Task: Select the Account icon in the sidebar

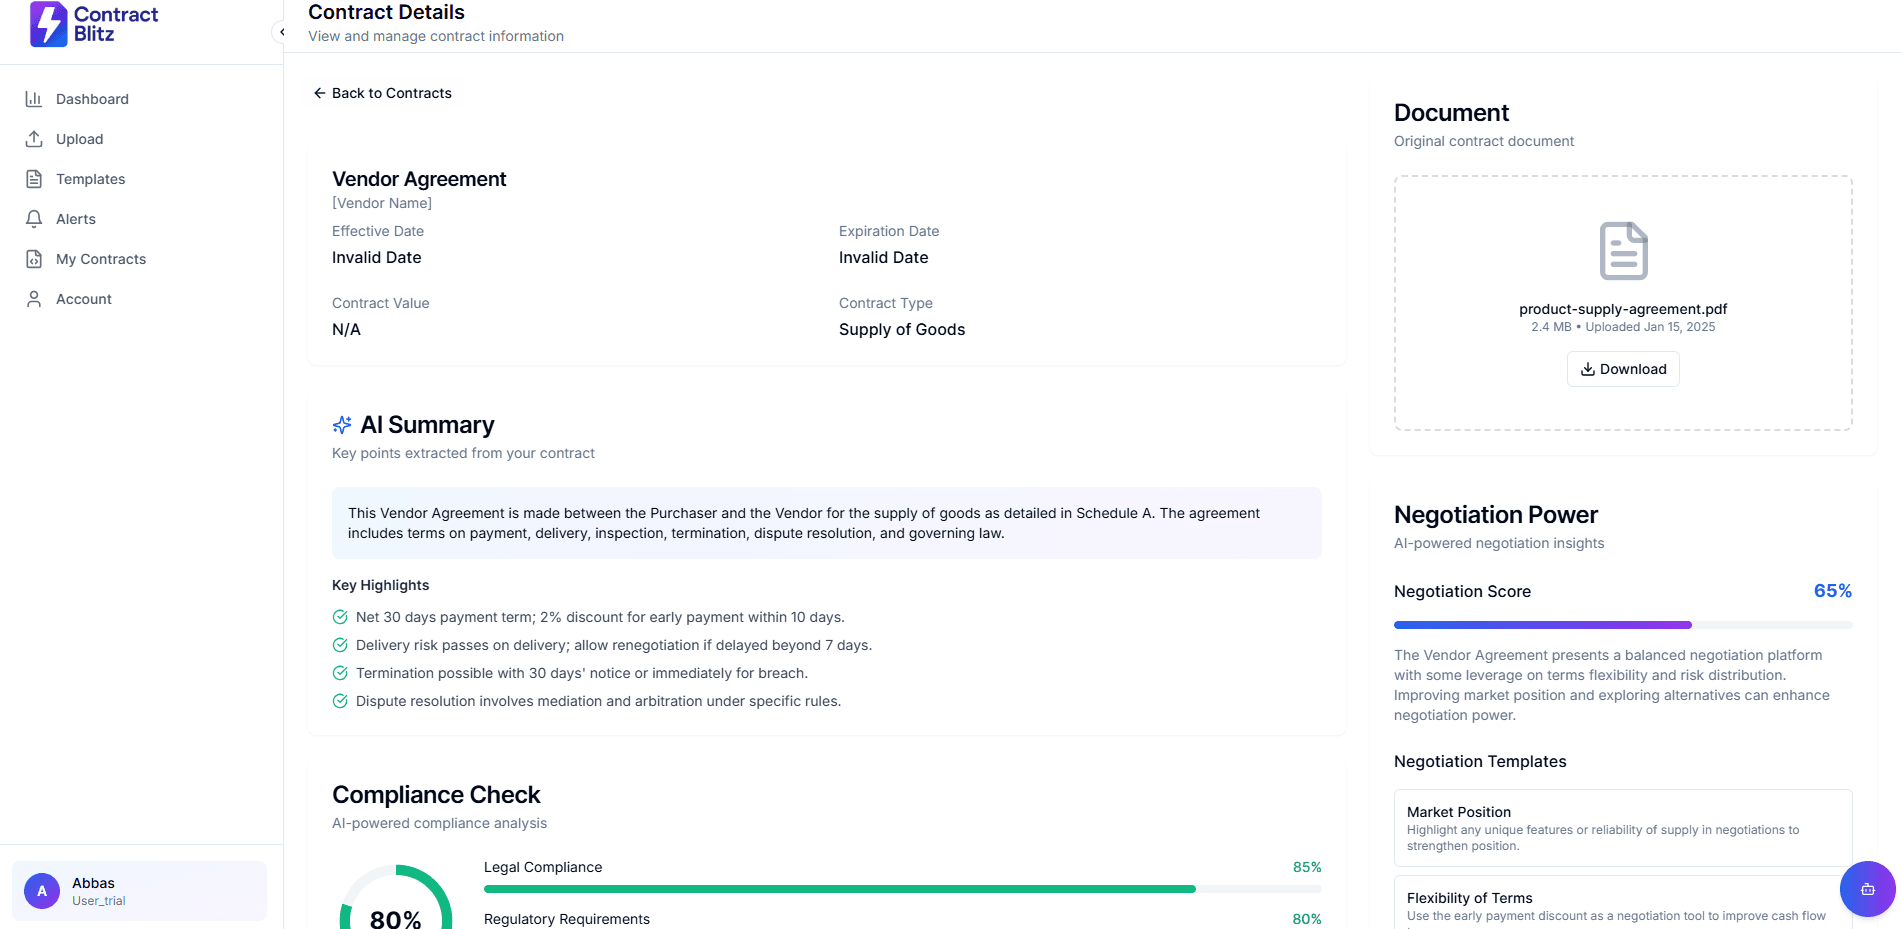Action: [x=34, y=298]
